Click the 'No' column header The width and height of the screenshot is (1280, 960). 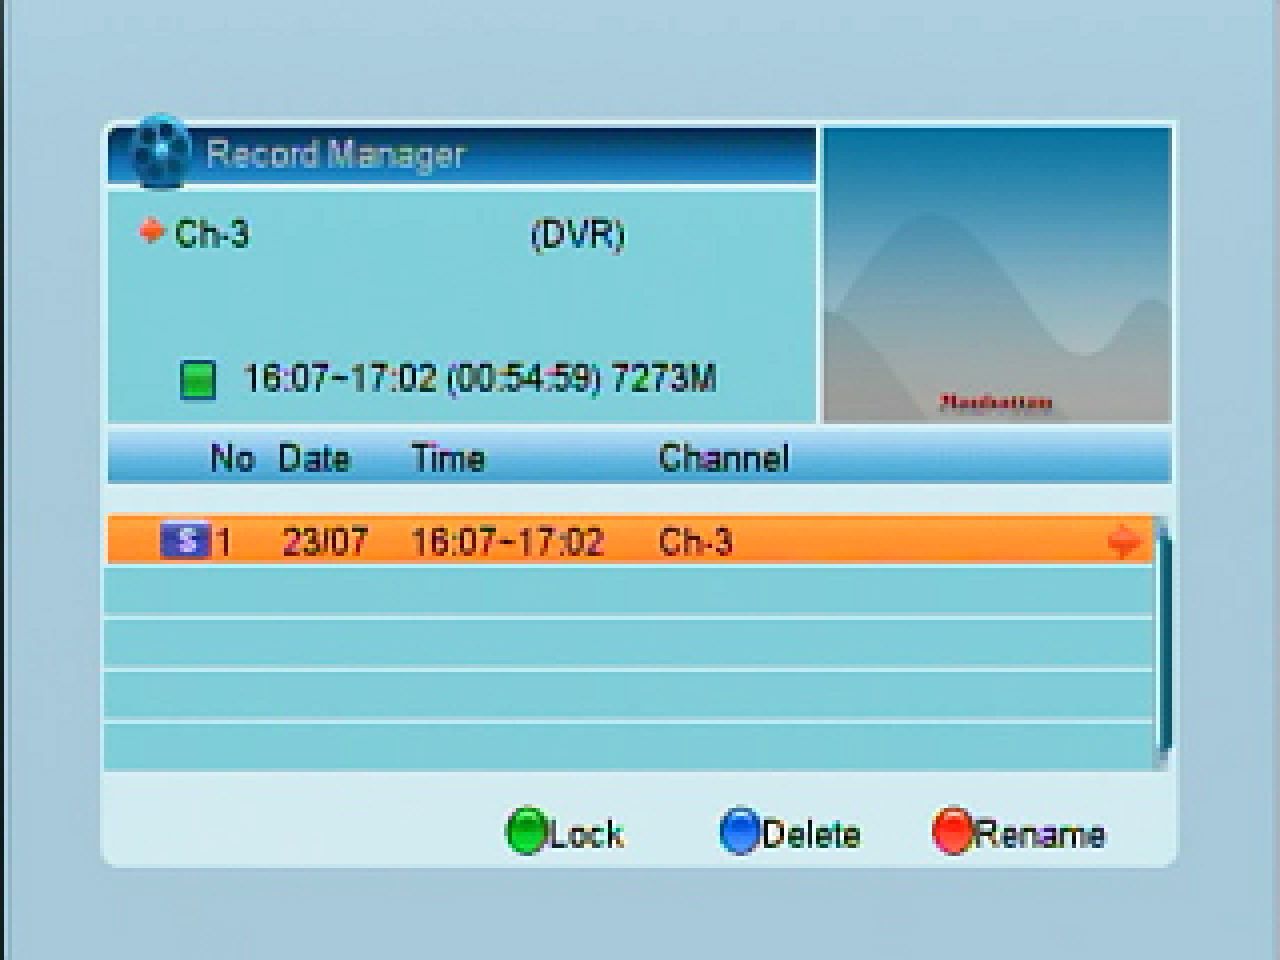coord(232,458)
